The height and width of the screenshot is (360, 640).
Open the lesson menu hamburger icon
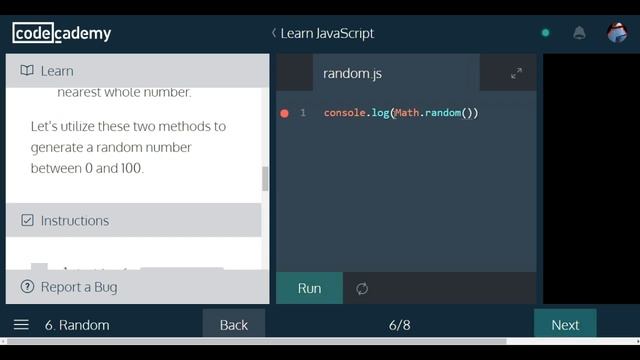pyautogui.click(x=21, y=325)
